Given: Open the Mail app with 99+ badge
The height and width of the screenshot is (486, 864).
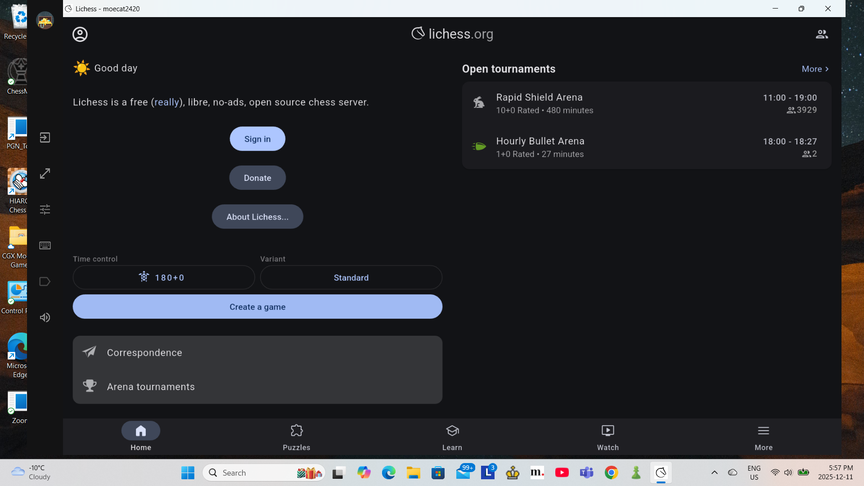Looking at the screenshot, I should coord(464,472).
